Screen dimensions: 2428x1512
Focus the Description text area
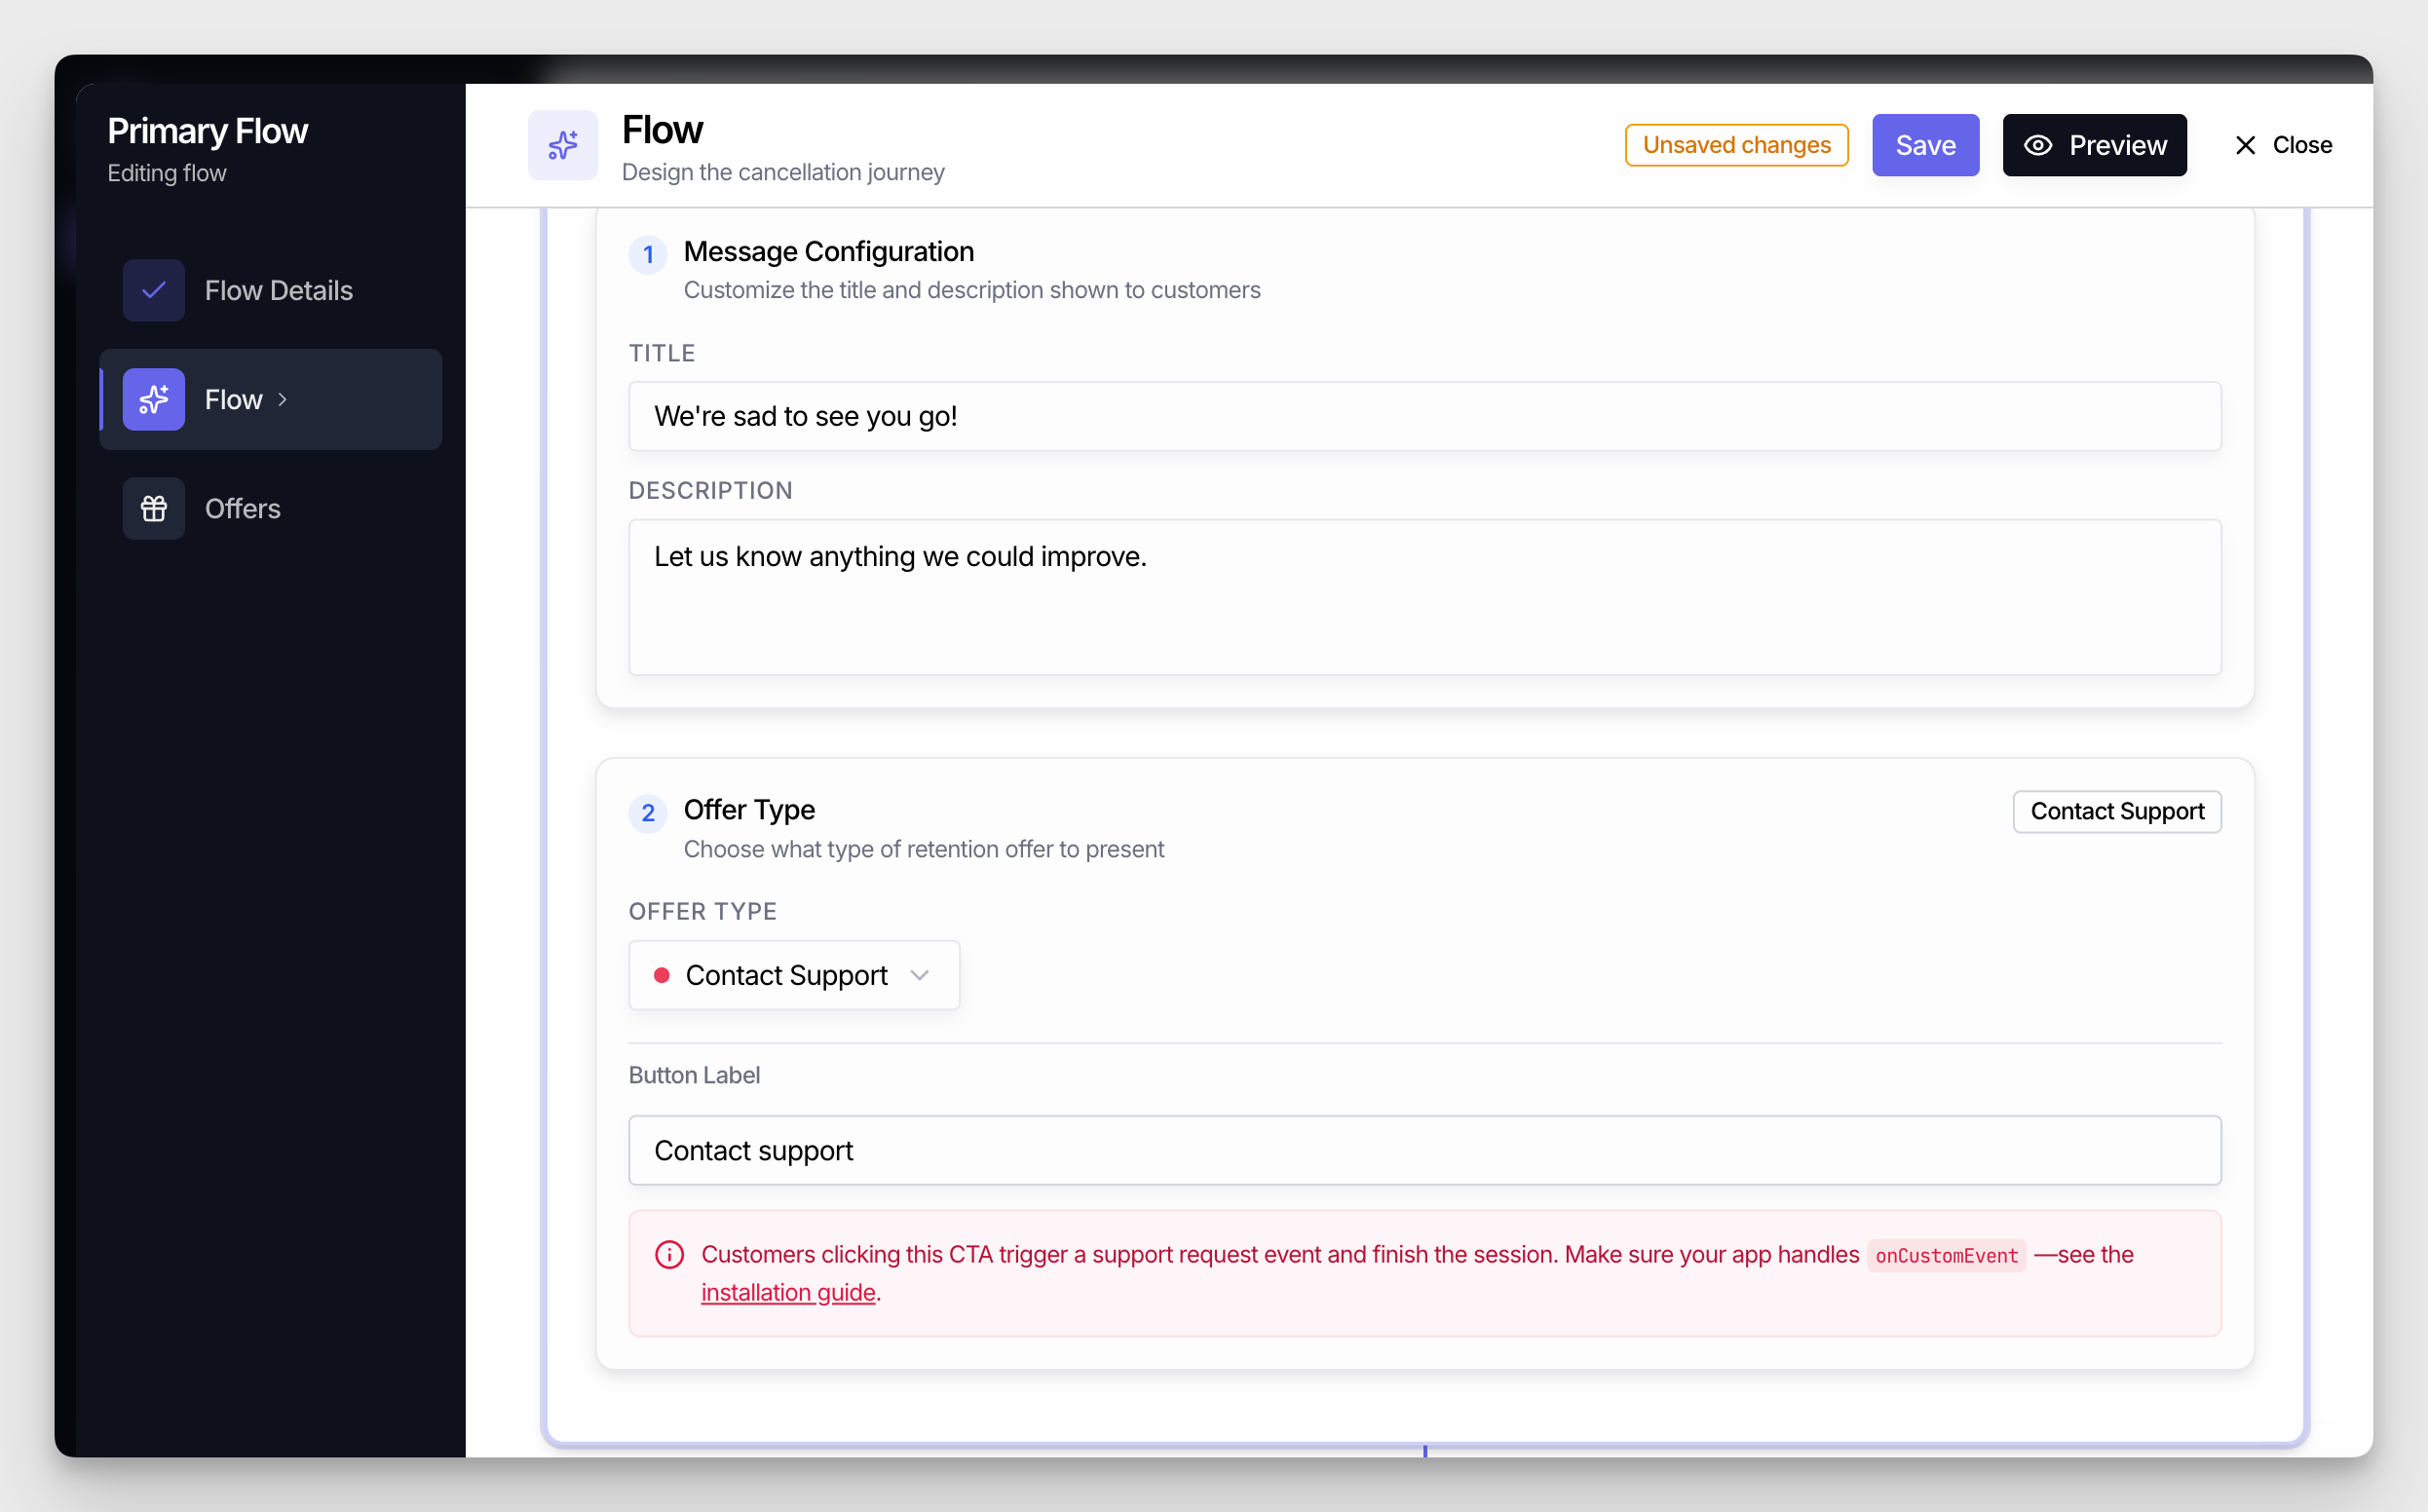1424,596
